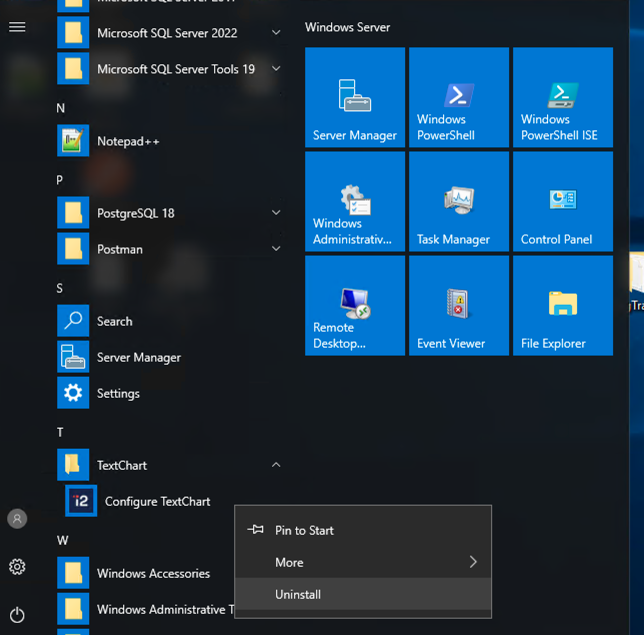
Task: Click the Configure TextChart label
Action: click(158, 502)
